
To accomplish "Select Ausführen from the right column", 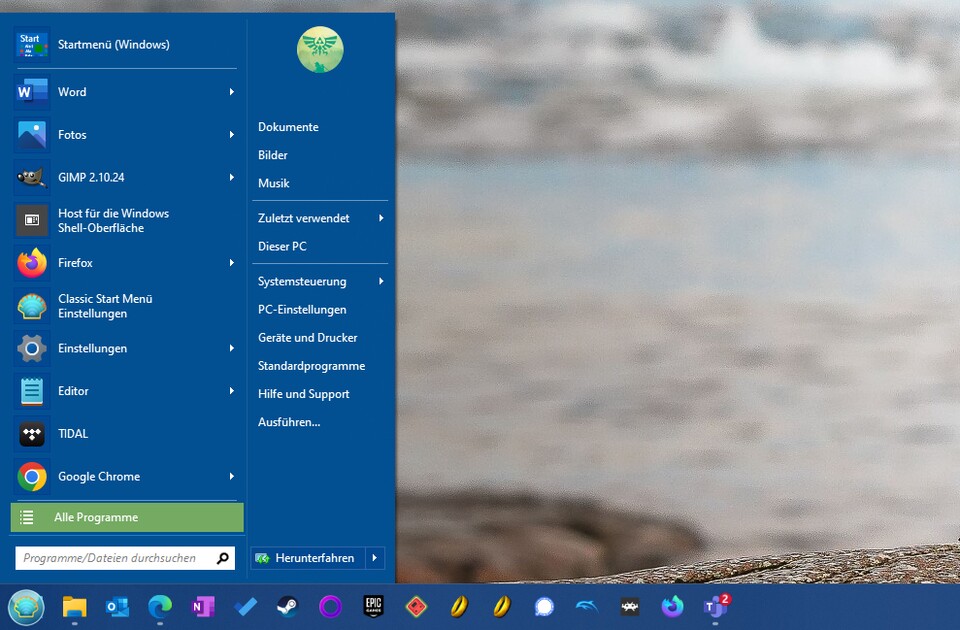I will tap(291, 422).
